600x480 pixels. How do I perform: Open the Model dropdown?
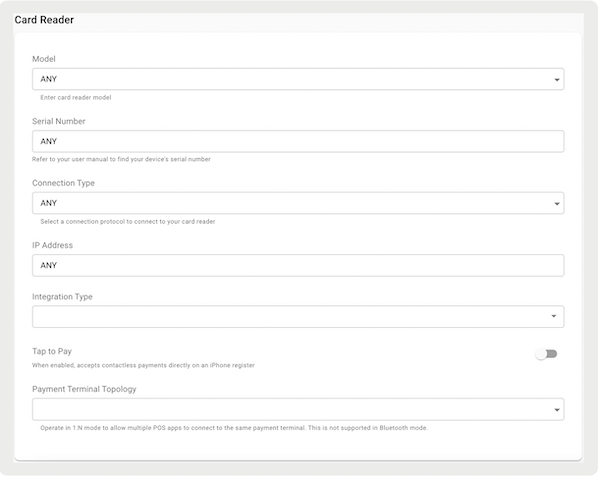point(298,79)
